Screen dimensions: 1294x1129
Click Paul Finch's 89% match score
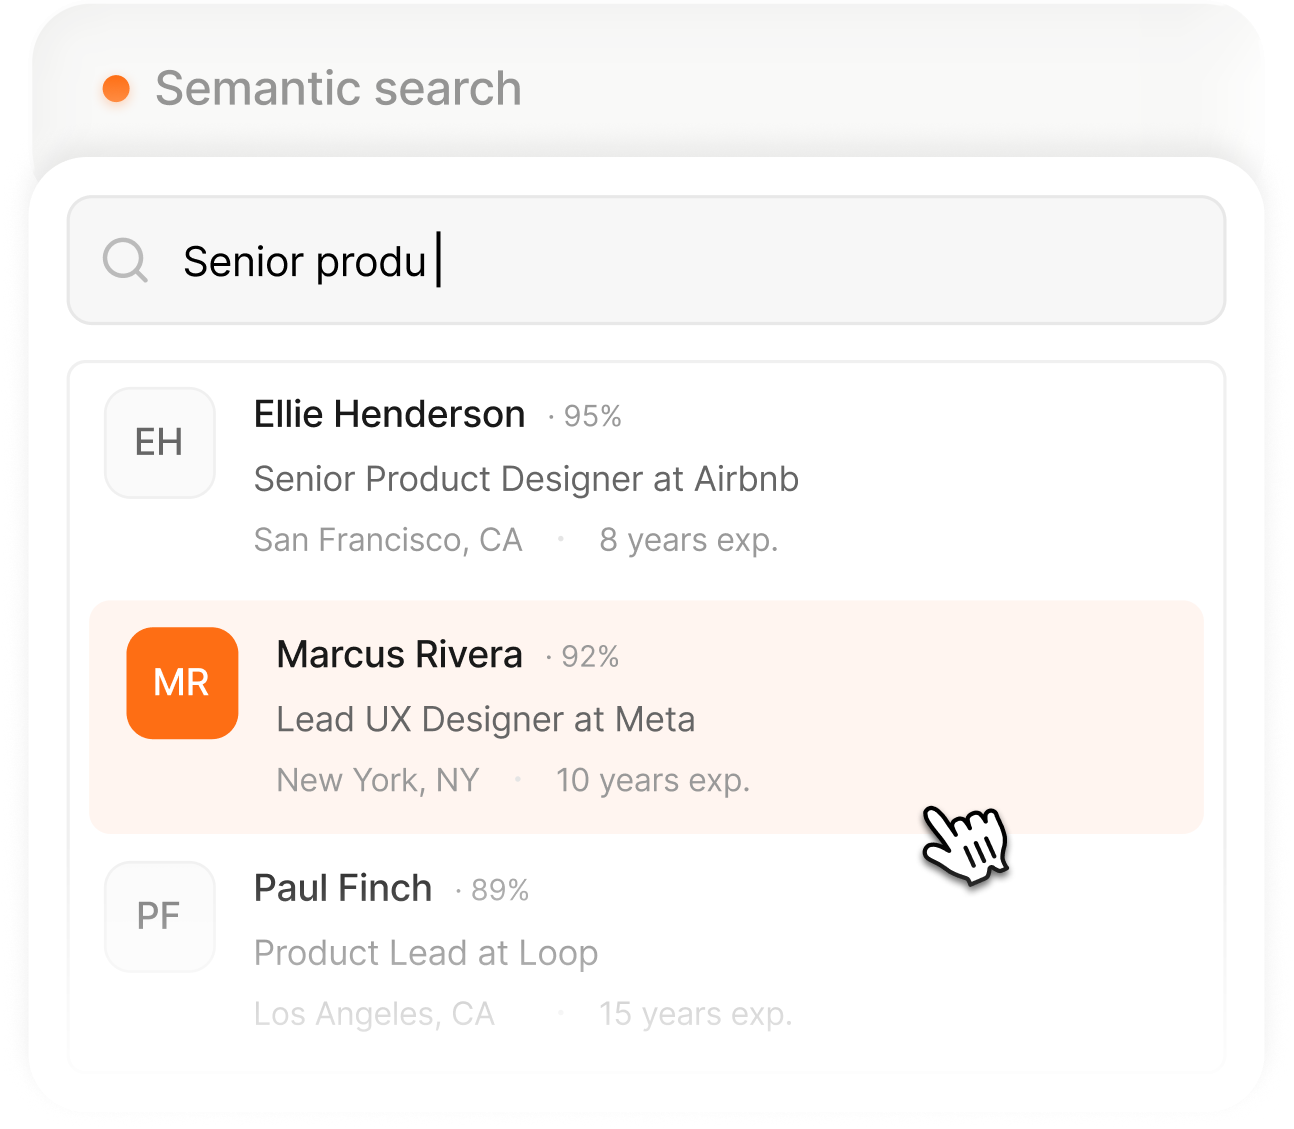(497, 889)
